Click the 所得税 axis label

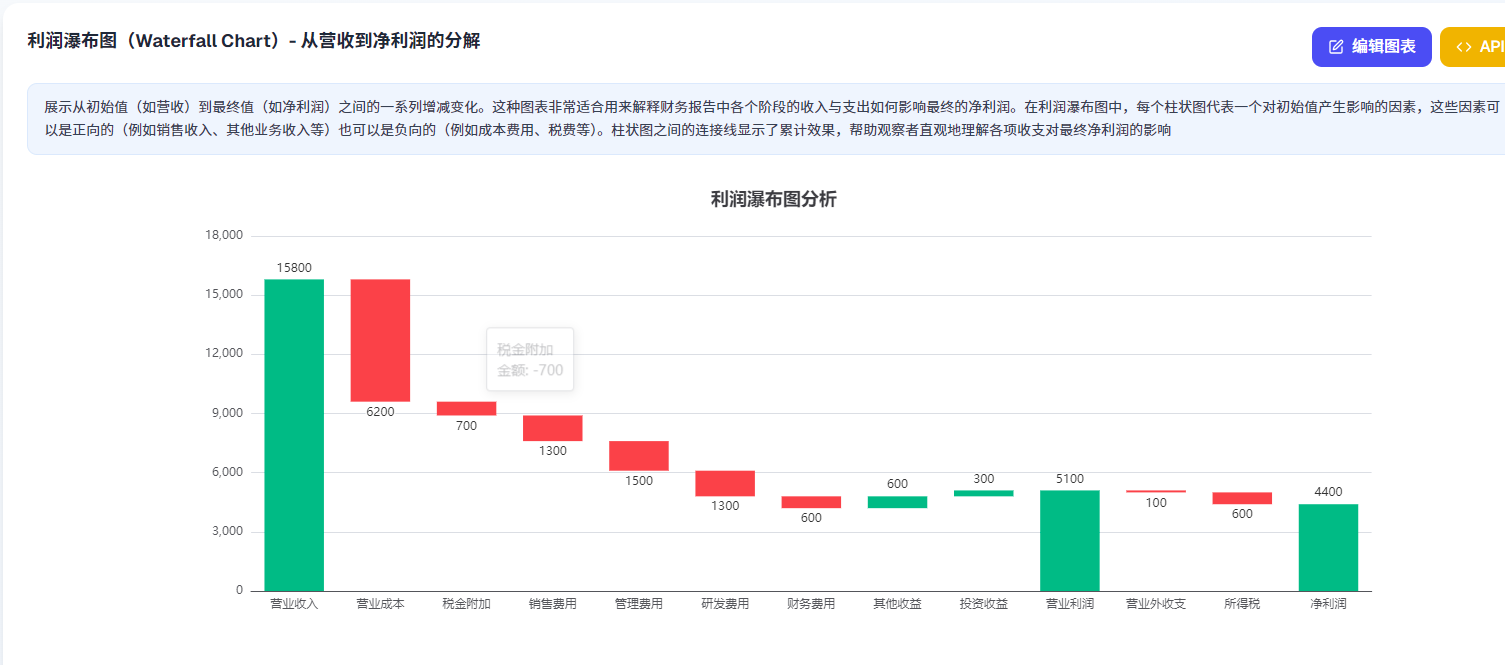tap(1242, 604)
